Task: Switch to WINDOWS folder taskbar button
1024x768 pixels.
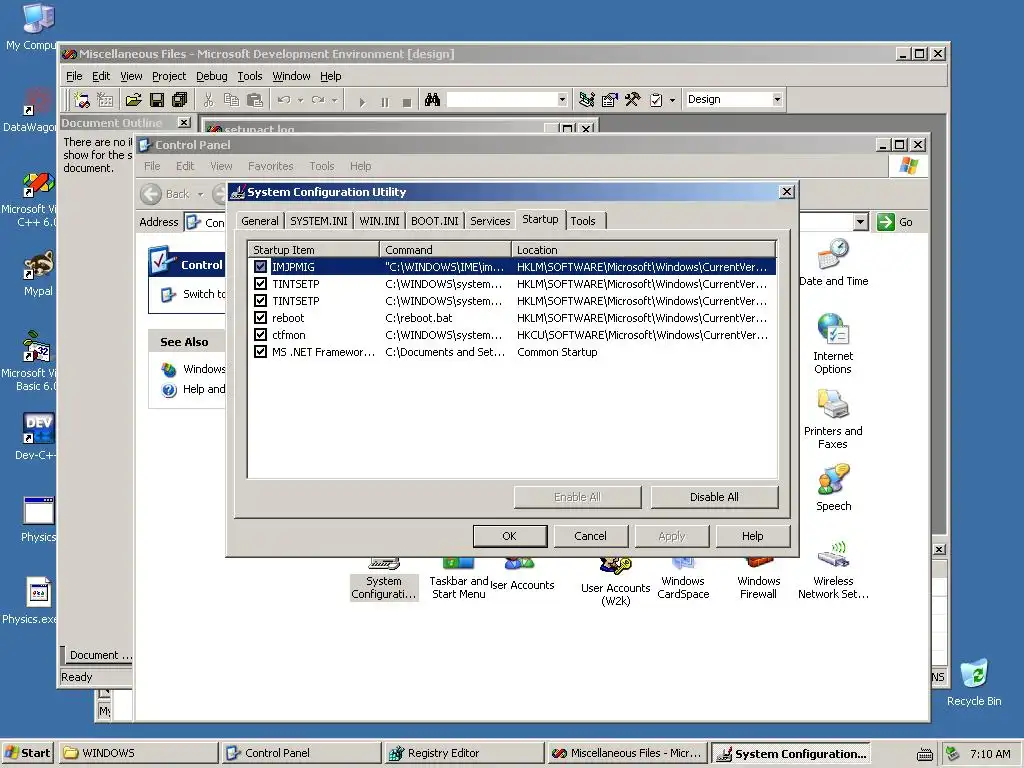Action: click(138, 753)
